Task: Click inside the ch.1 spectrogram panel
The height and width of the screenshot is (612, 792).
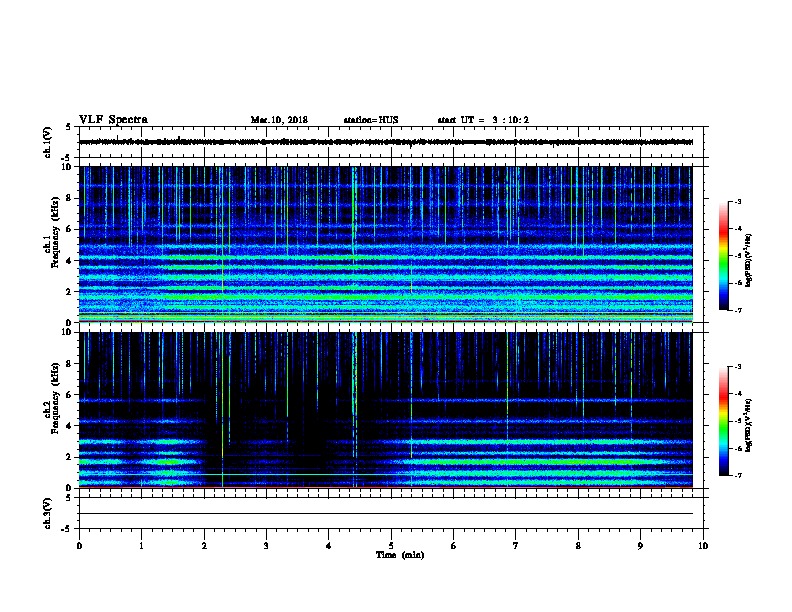Action: pyautogui.click(x=386, y=244)
